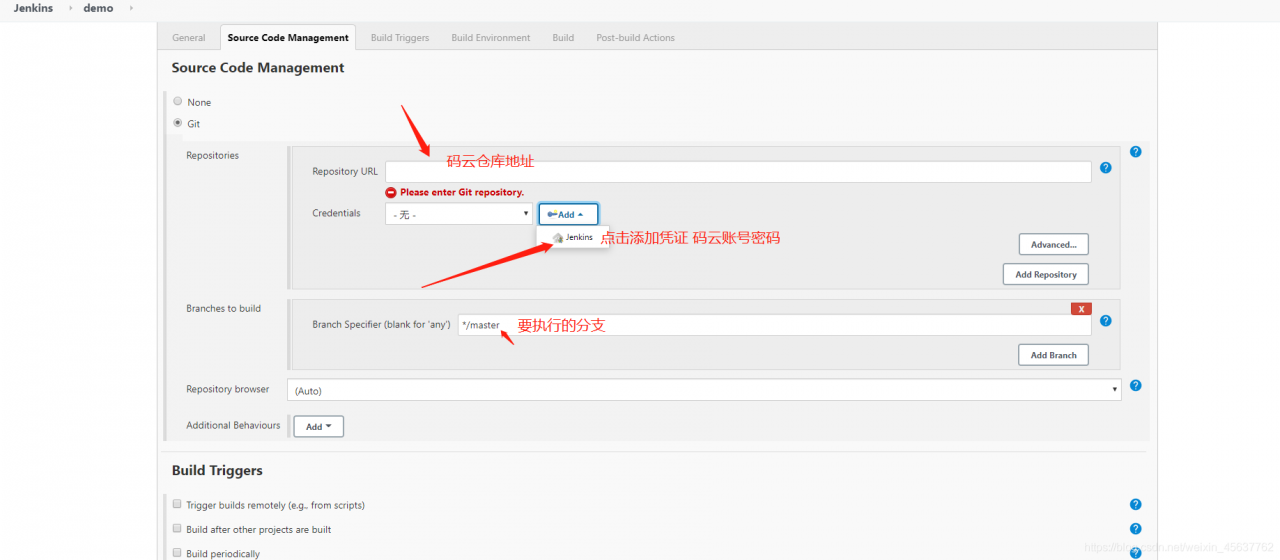Screen dimensions: 1280x560
Task: Switch to the Build Environment tab
Action: click(491, 38)
